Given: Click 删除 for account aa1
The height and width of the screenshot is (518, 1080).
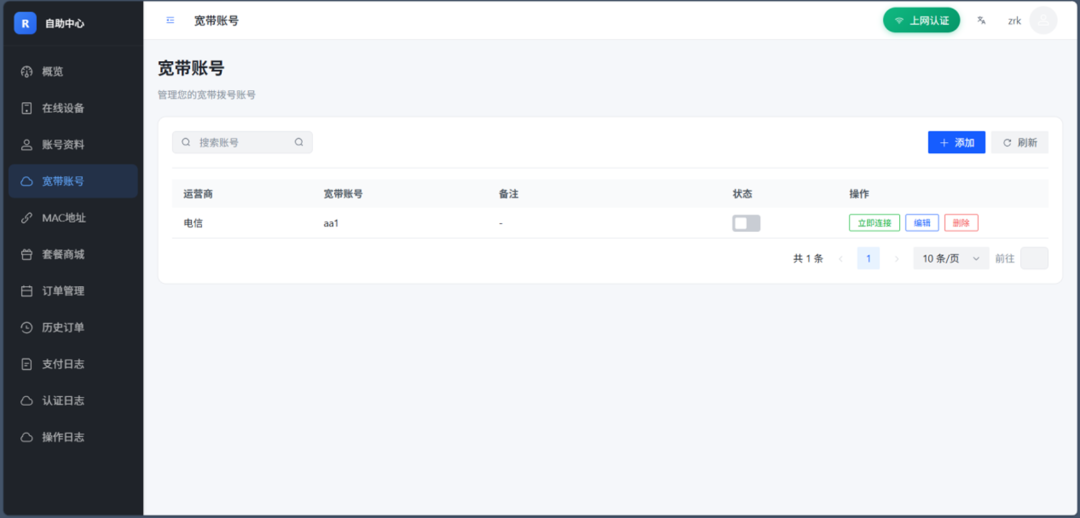Looking at the screenshot, I should [x=961, y=223].
